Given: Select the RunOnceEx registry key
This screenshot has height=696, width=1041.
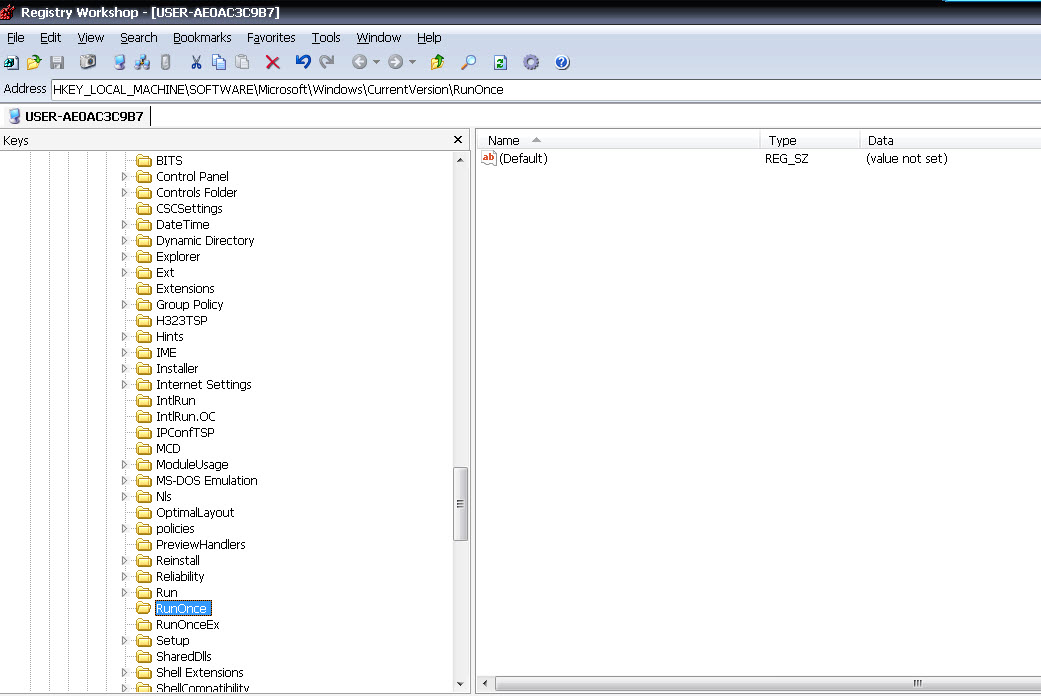Looking at the screenshot, I should coord(187,625).
